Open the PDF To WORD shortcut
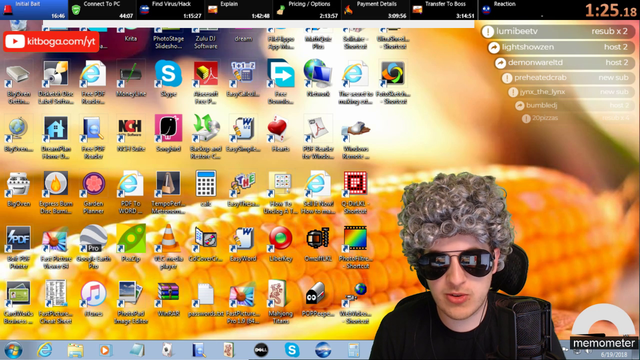 [x=131, y=192]
